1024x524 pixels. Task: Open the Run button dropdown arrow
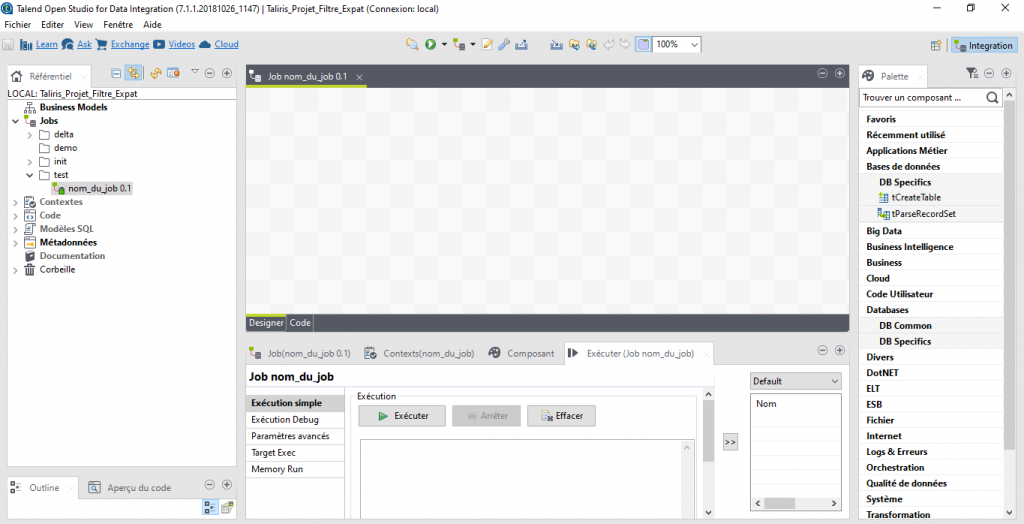point(444,44)
